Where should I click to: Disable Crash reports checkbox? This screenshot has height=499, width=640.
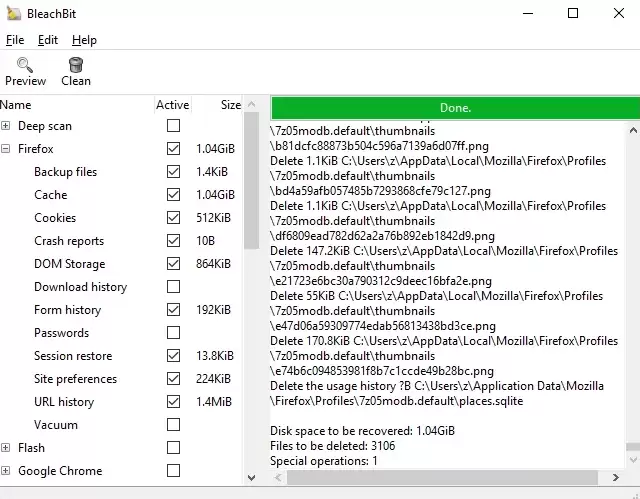click(173, 241)
